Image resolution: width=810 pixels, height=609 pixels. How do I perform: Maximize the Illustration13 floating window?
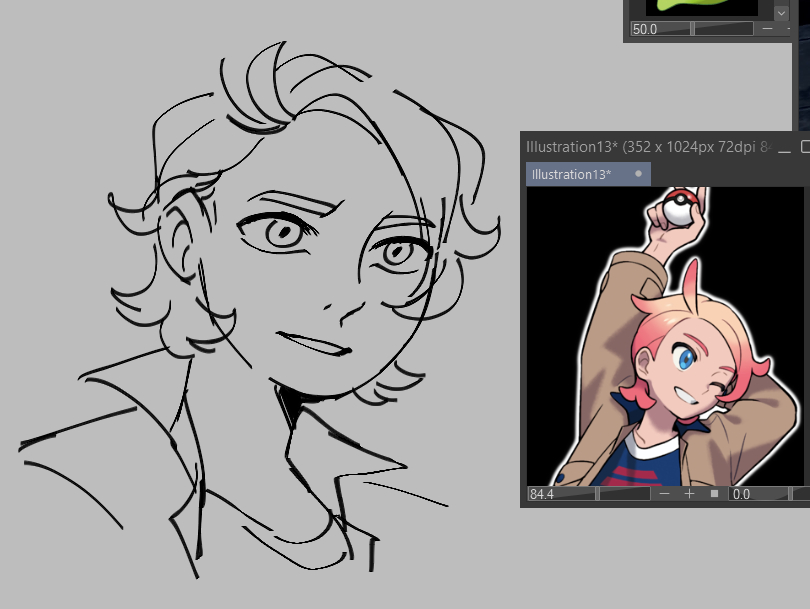click(805, 147)
